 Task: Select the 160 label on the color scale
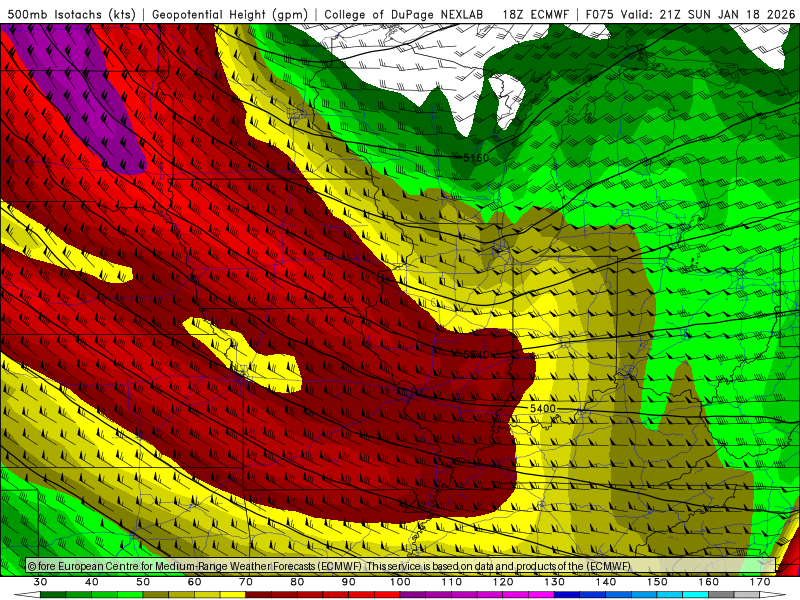(709, 582)
